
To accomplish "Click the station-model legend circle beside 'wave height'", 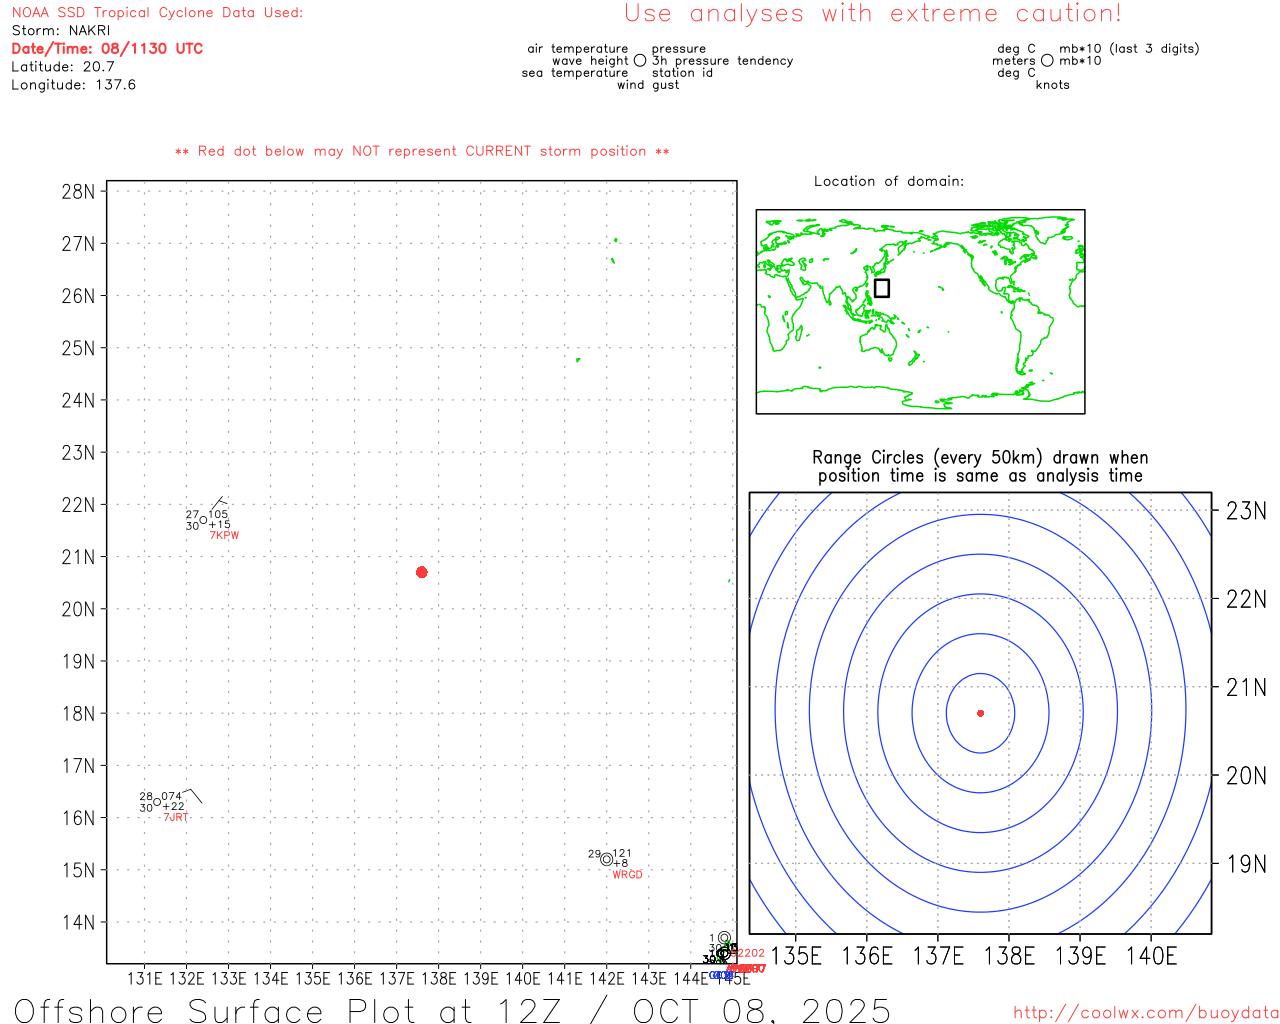I will click(x=640, y=60).
